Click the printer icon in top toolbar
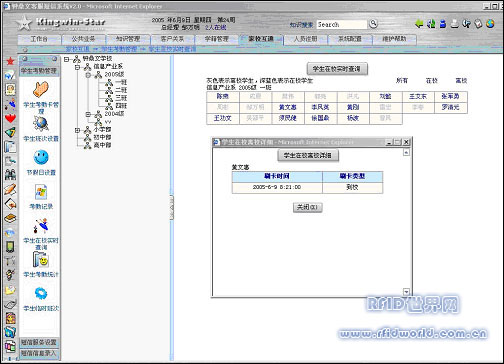 tap(454, 24)
